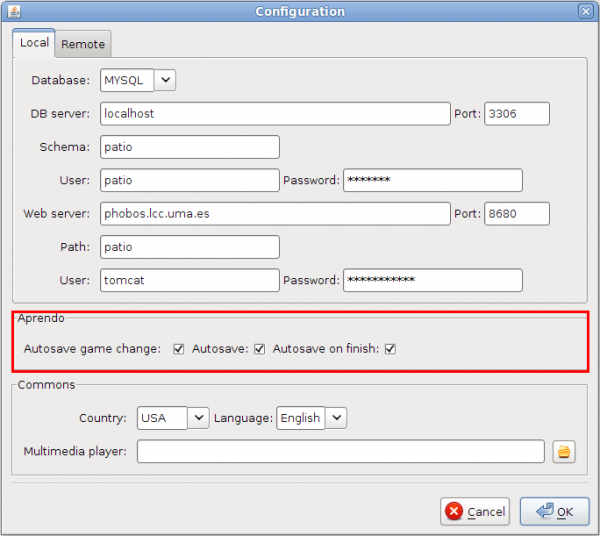Edit the DB server localhost field
Image resolution: width=600 pixels, height=536 pixels.
(275, 114)
